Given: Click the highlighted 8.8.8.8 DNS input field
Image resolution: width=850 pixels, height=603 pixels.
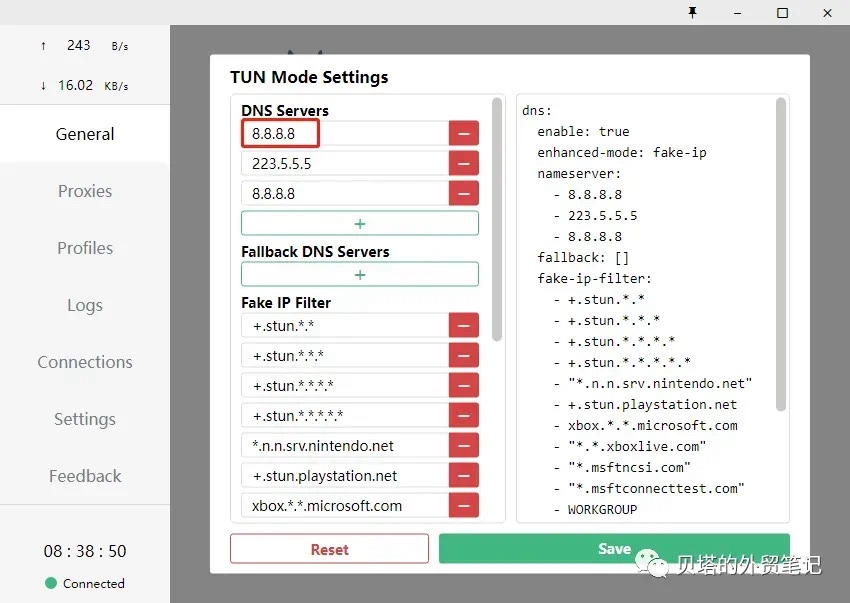Looking at the screenshot, I should point(280,133).
